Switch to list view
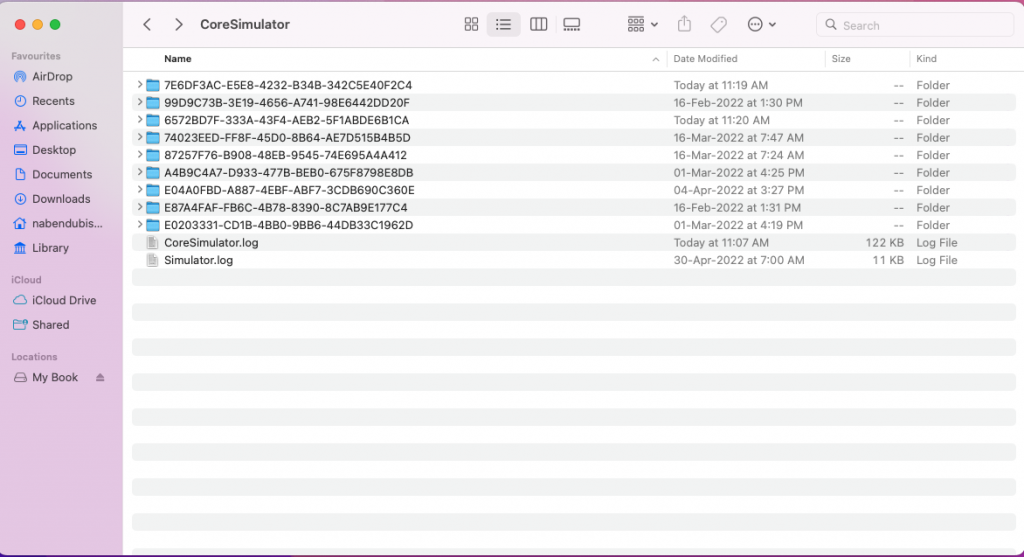 coord(503,25)
